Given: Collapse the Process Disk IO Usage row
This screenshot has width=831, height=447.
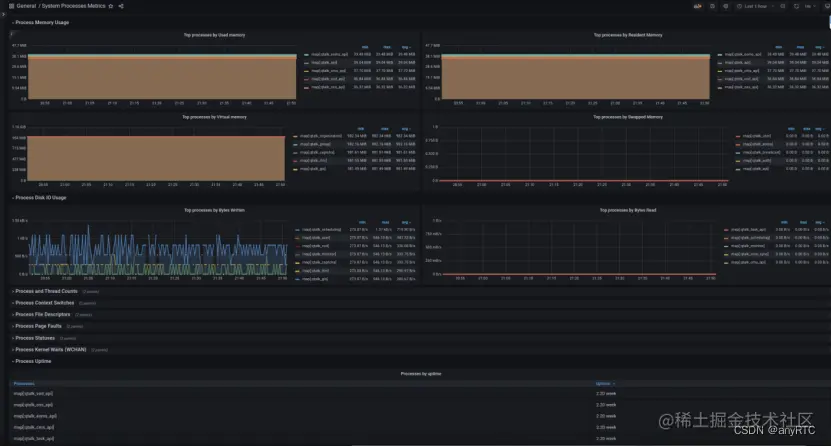Looking at the screenshot, I should point(40,198).
